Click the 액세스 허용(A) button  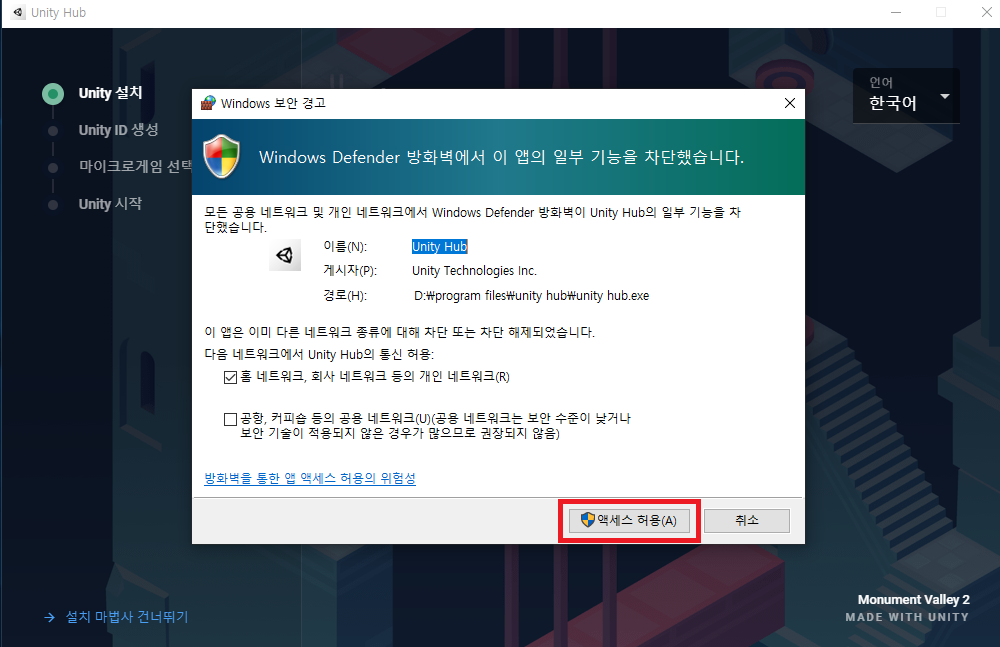click(x=629, y=521)
